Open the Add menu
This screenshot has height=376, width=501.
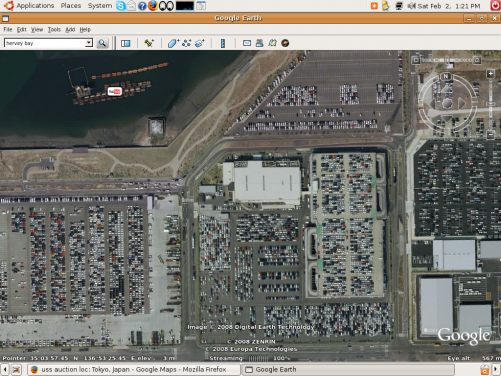pyautogui.click(x=70, y=30)
